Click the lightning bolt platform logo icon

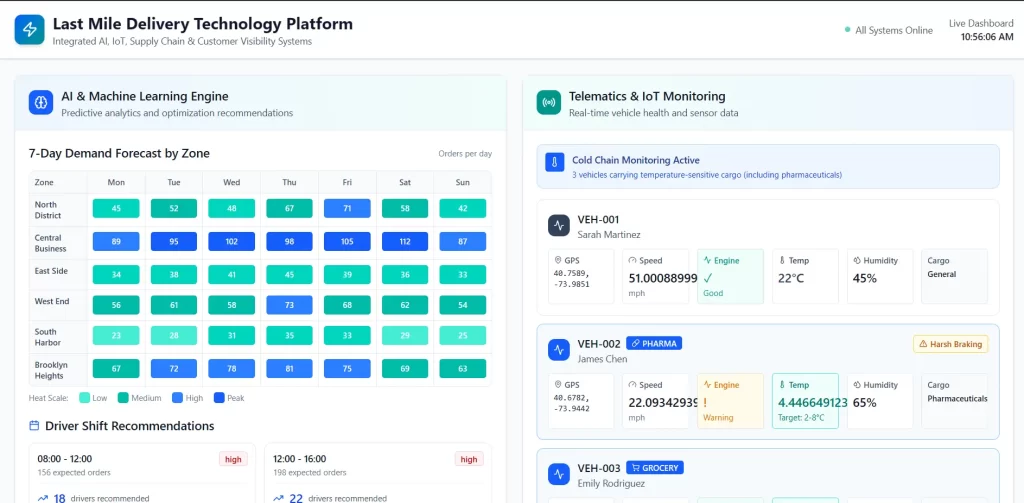pyautogui.click(x=30, y=30)
